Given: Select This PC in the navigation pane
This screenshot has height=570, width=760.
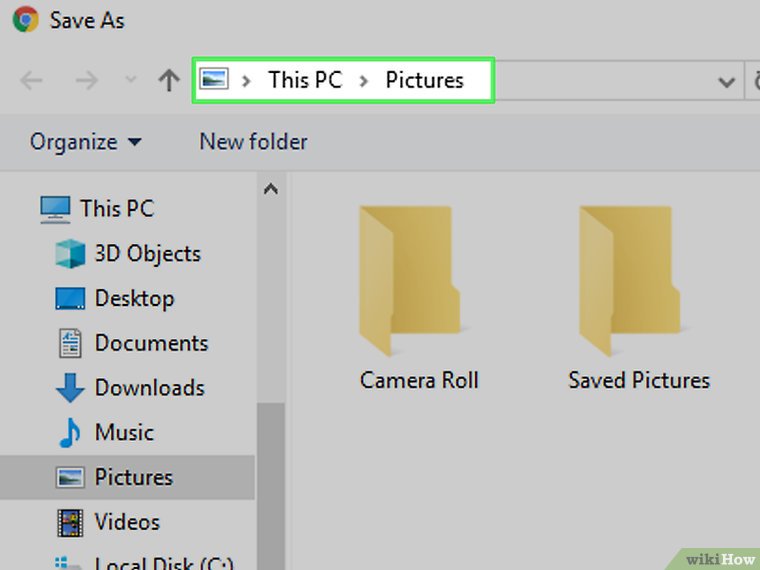Looking at the screenshot, I should [116, 208].
